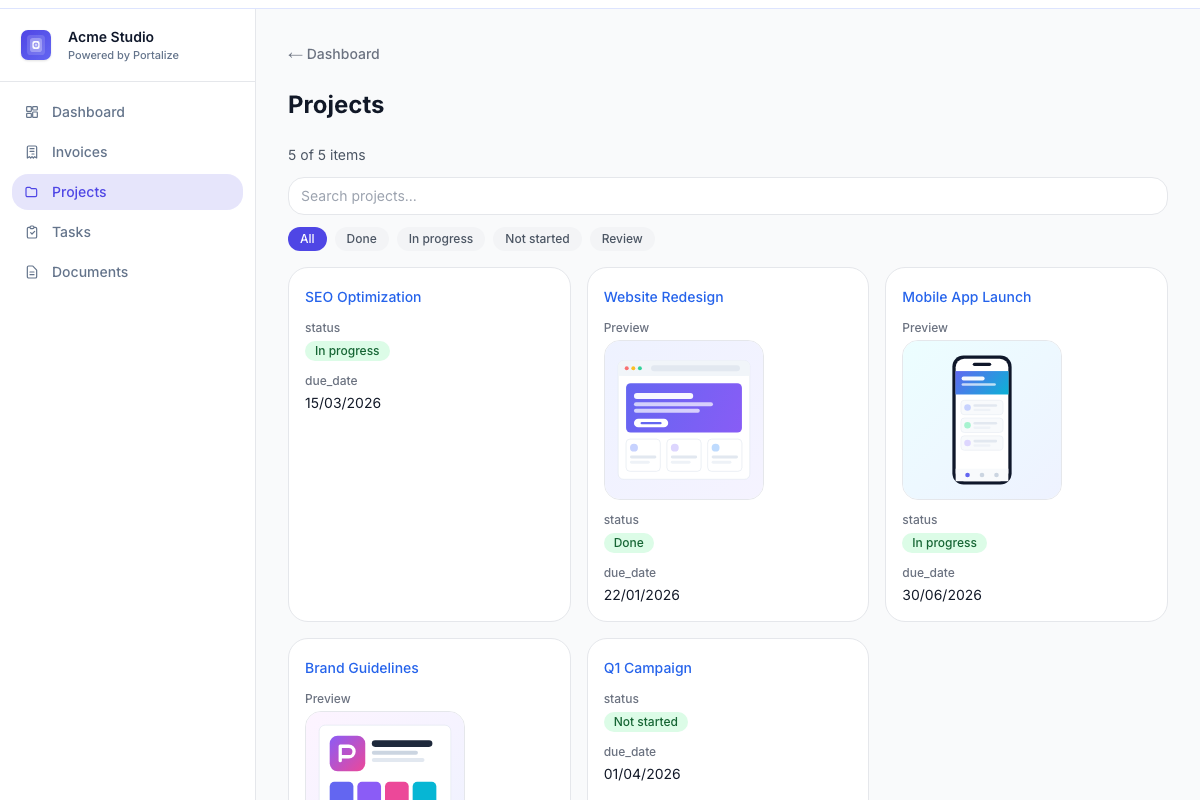Focus the Search projects input field

click(x=728, y=196)
